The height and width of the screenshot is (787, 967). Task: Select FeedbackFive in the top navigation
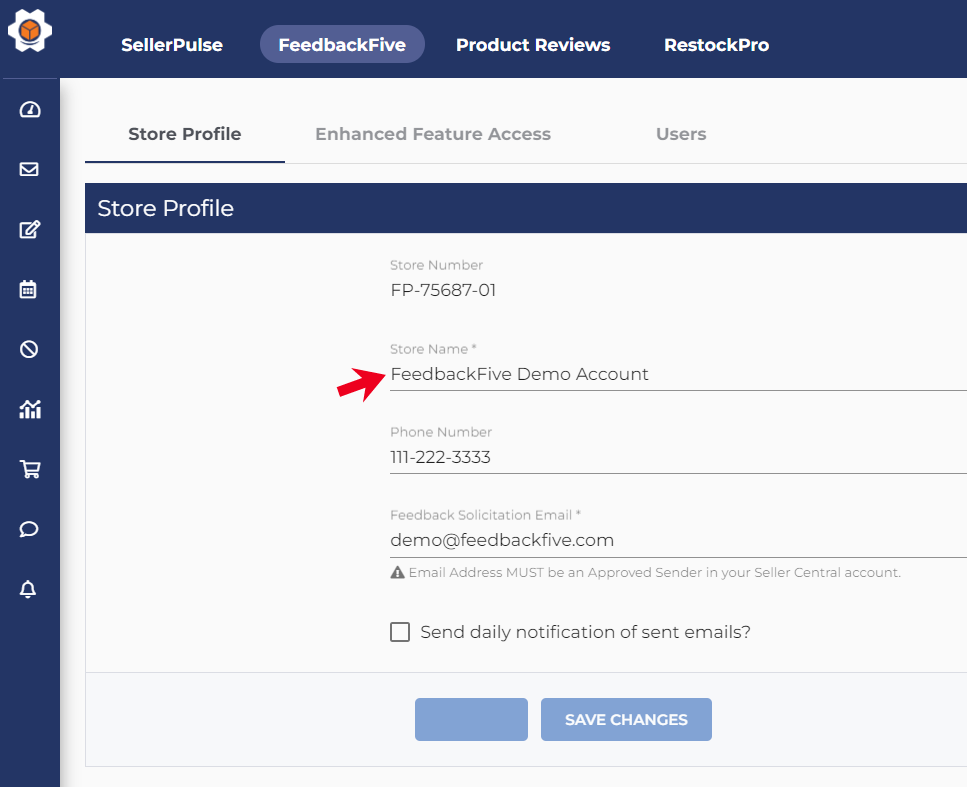pos(342,45)
